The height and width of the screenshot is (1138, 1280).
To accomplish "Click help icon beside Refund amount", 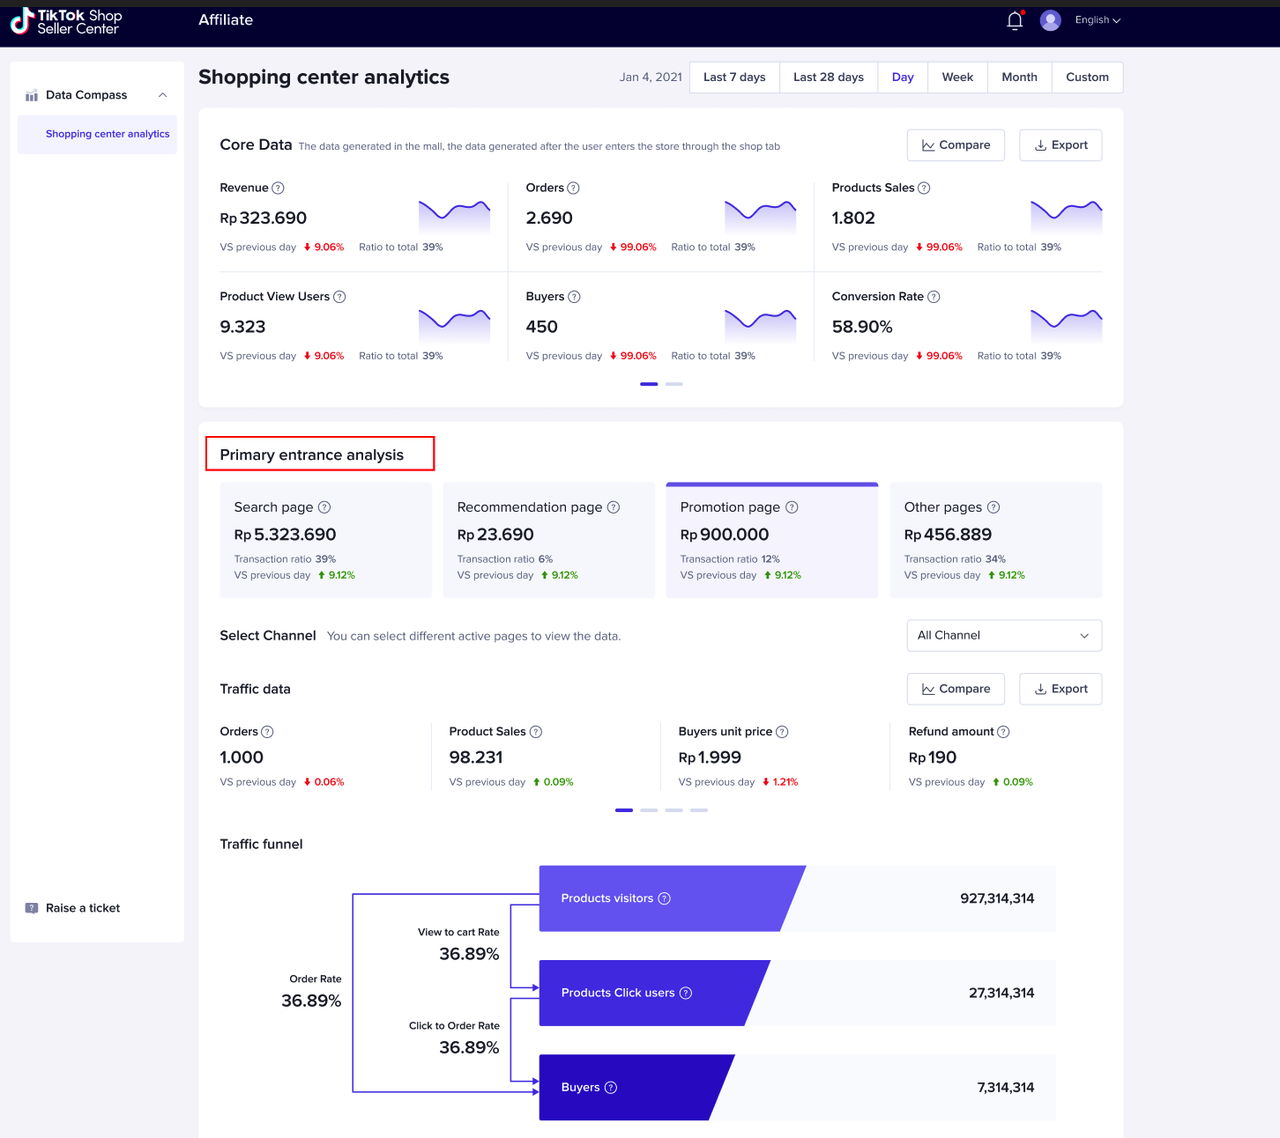I will click(x=1003, y=732).
